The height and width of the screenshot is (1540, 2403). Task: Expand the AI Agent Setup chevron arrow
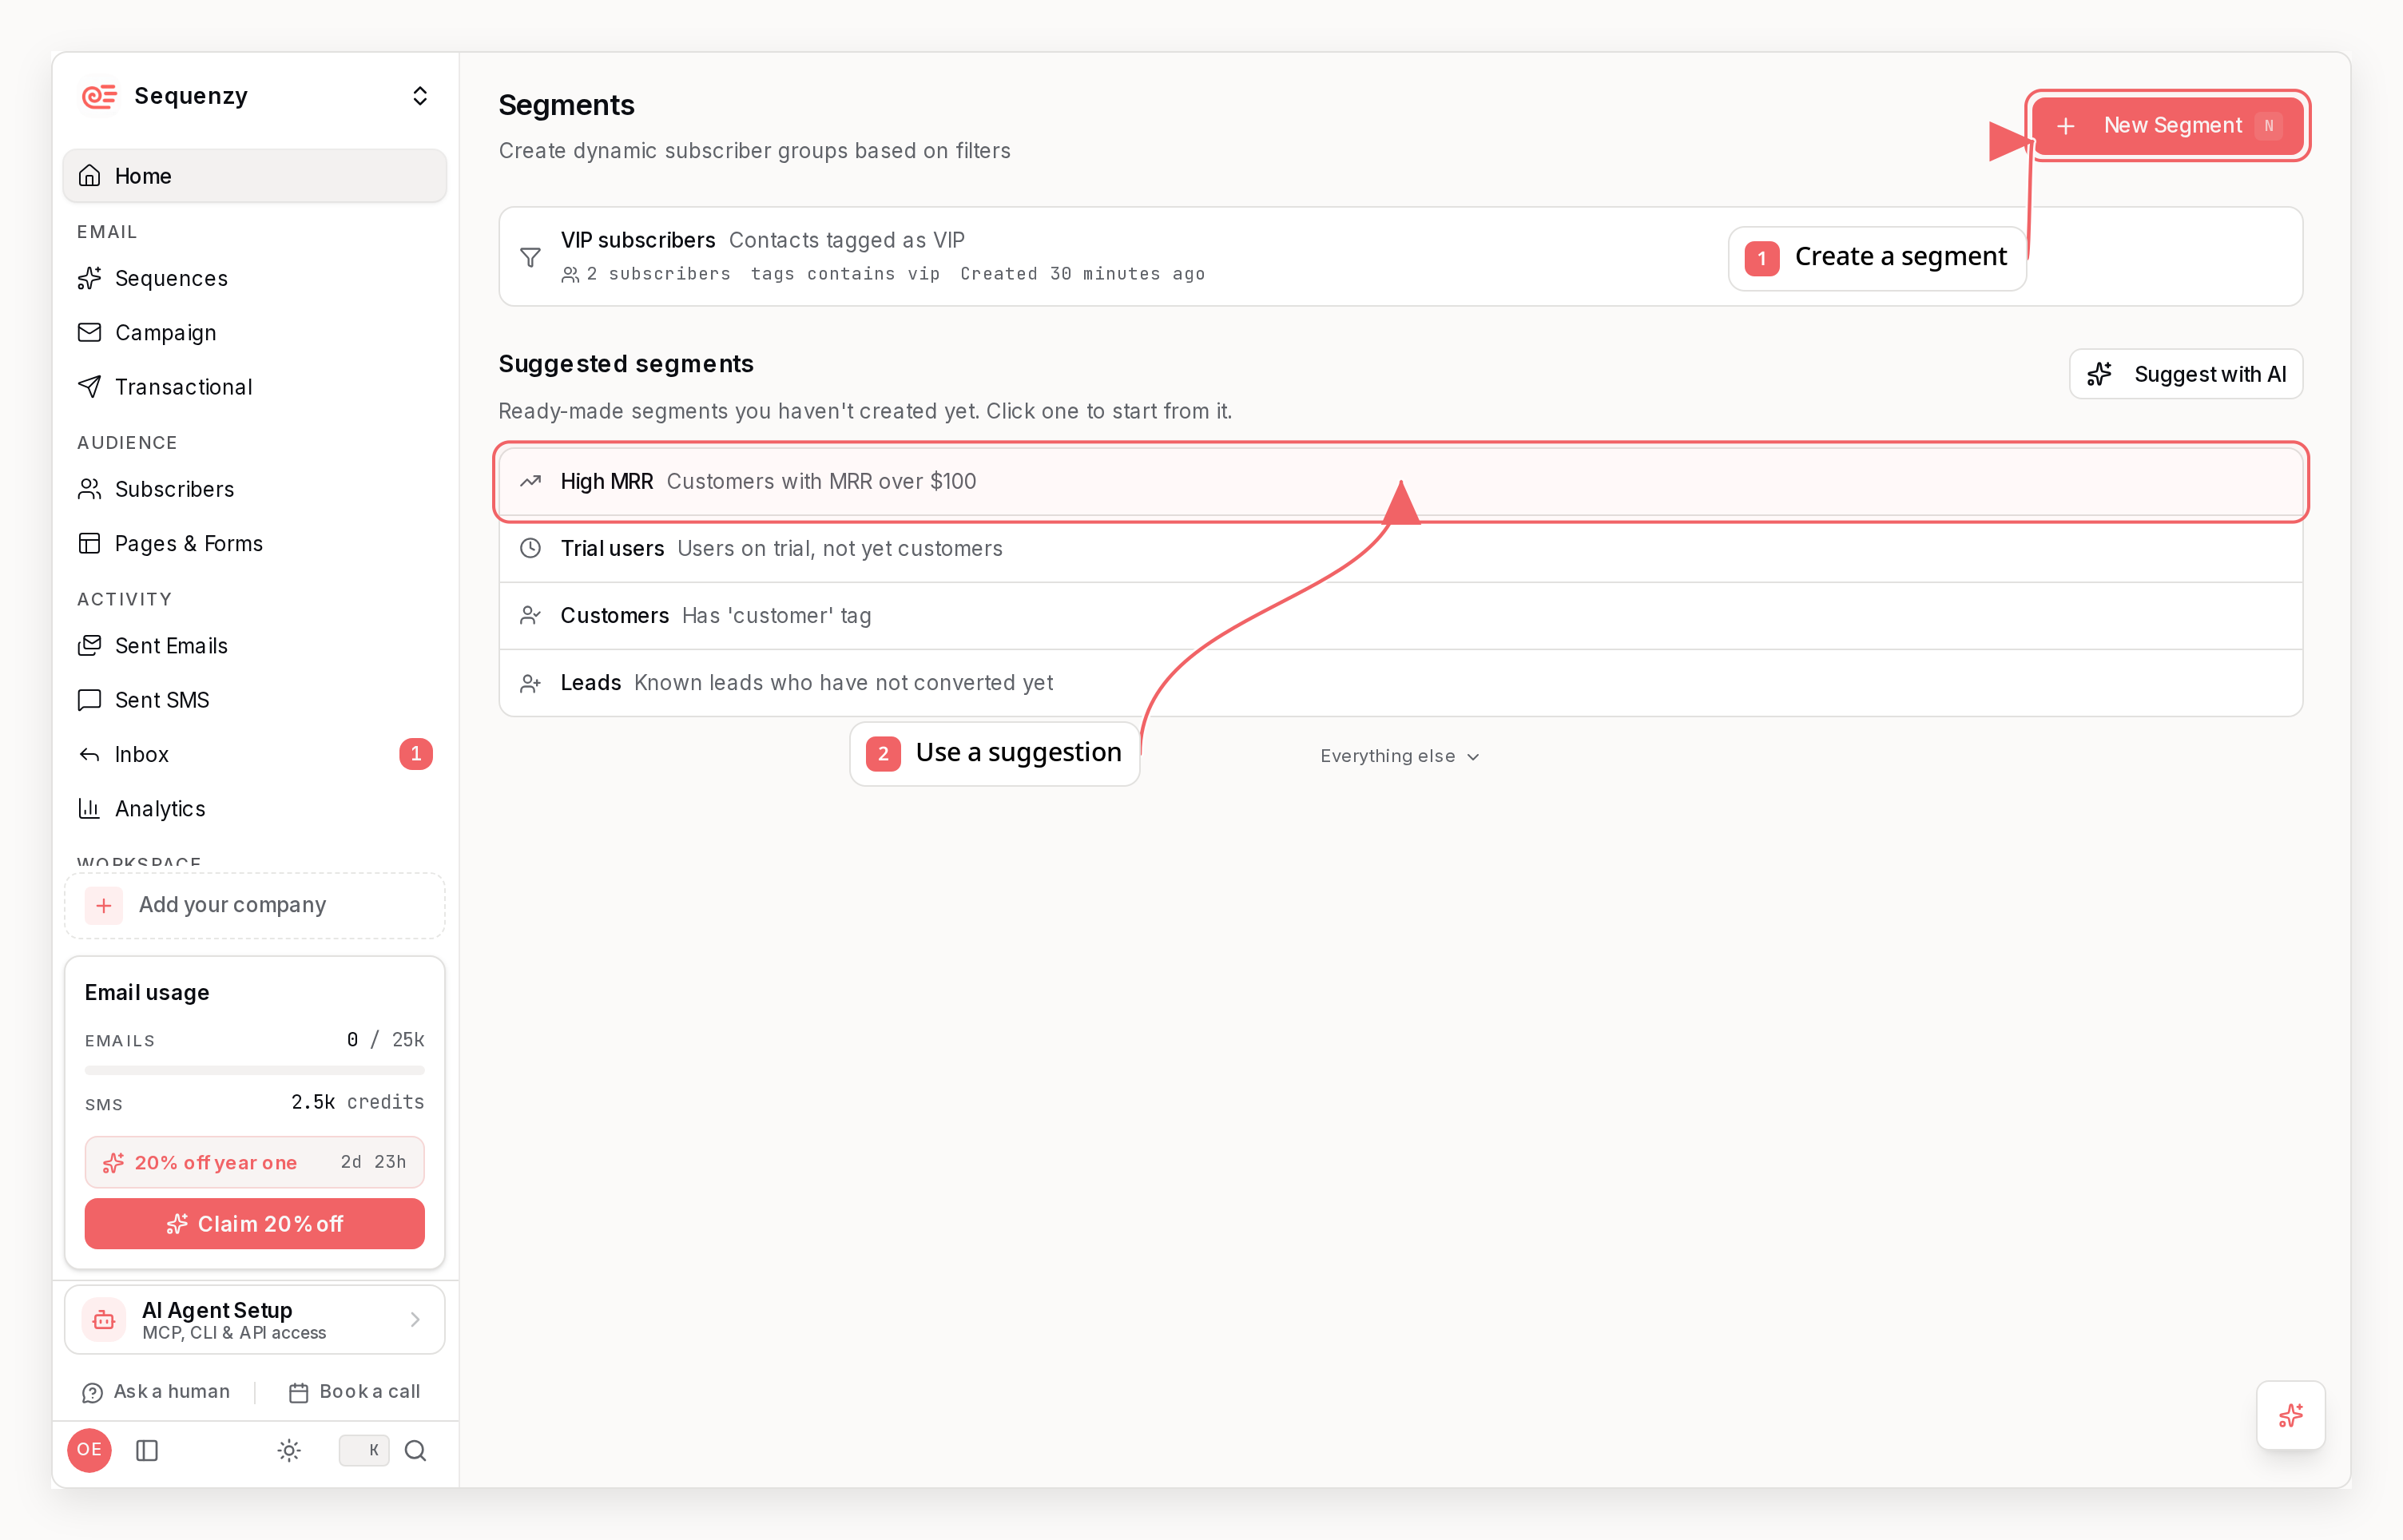[415, 1320]
